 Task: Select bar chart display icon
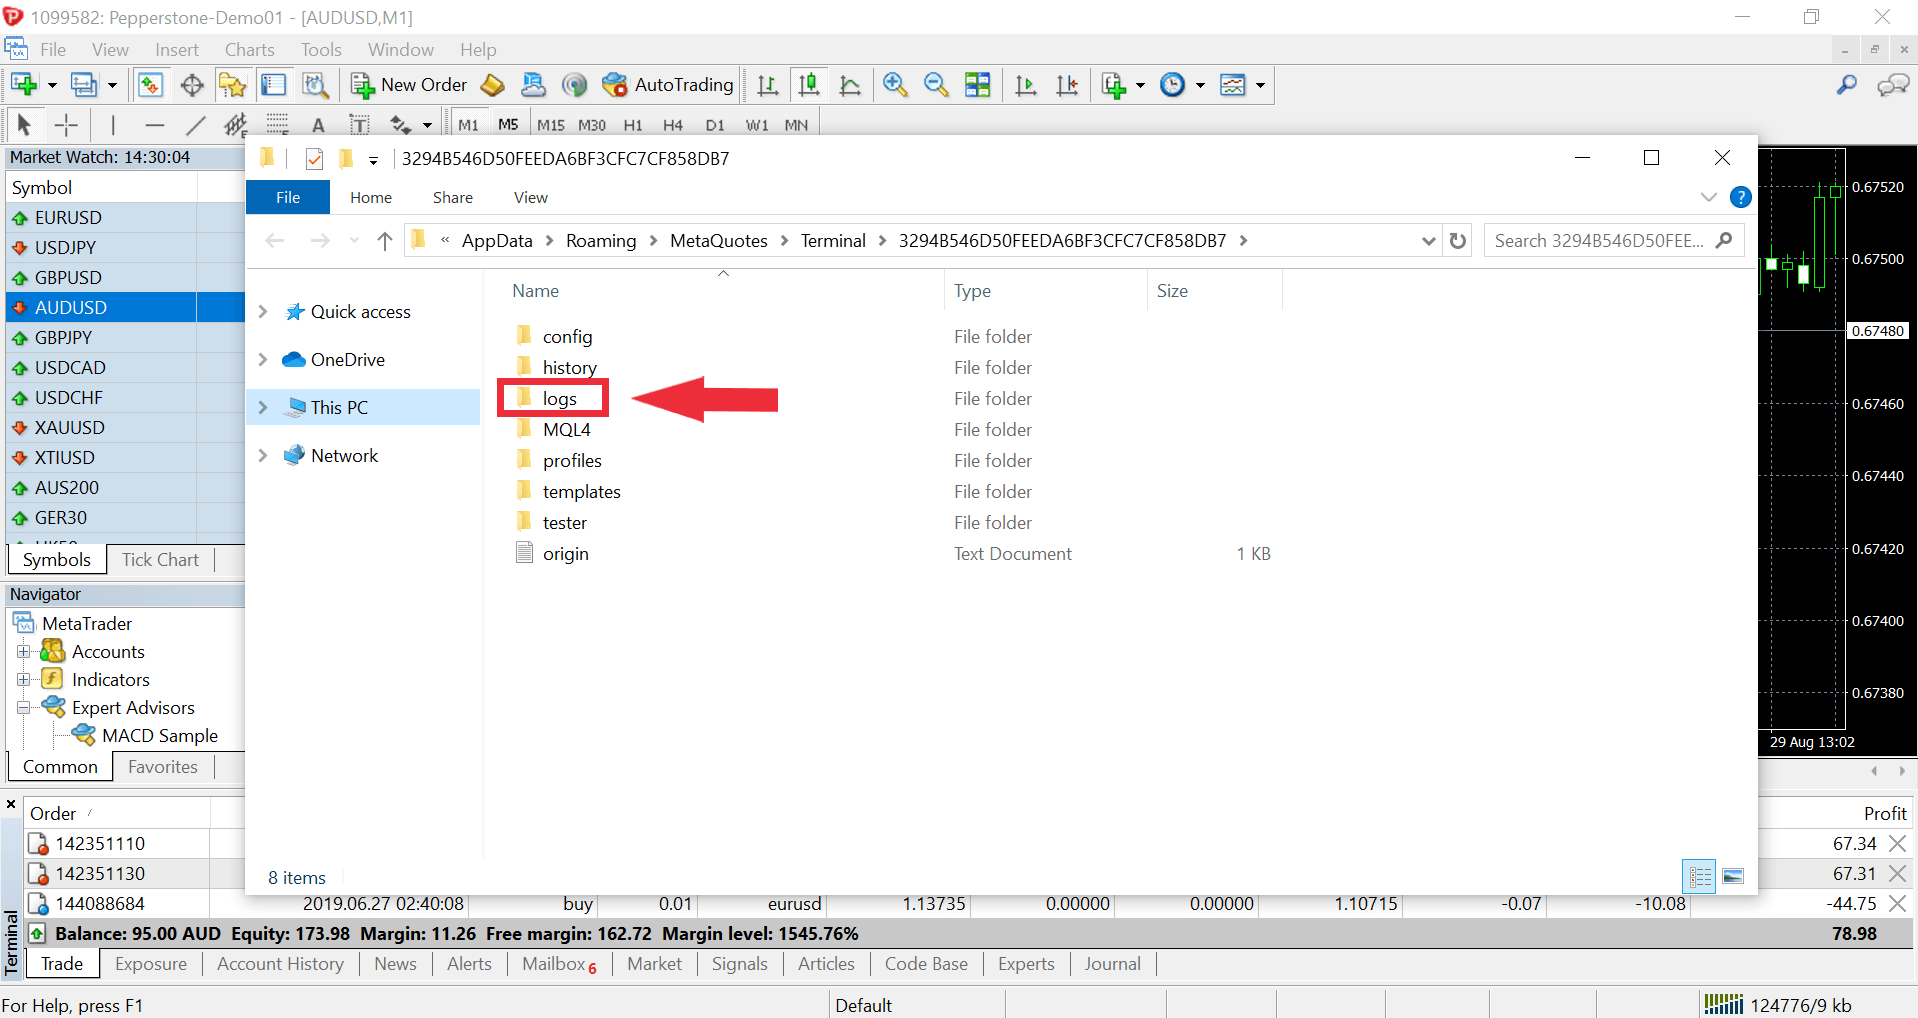coord(768,85)
